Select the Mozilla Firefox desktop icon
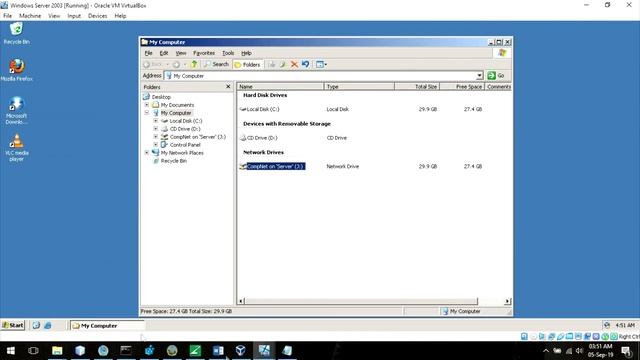This screenshot has height=360, width=640. 16,70
